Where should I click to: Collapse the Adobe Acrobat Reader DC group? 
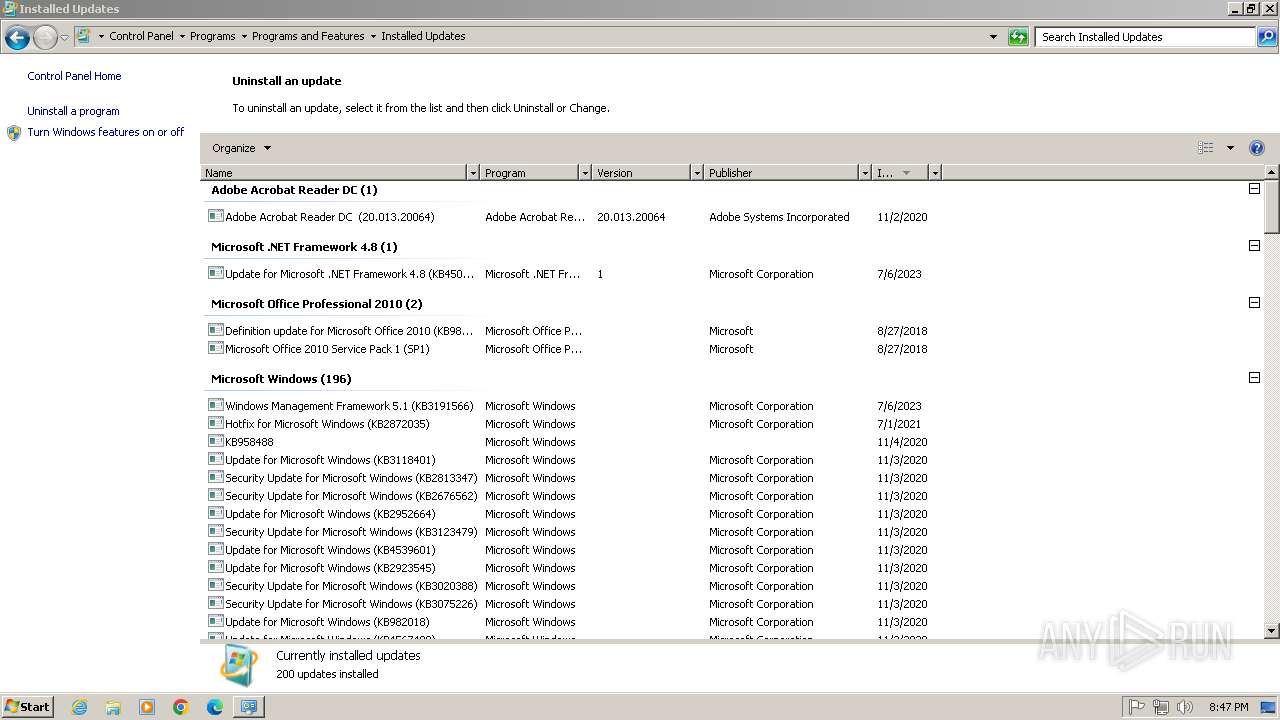pos(1254,189)
